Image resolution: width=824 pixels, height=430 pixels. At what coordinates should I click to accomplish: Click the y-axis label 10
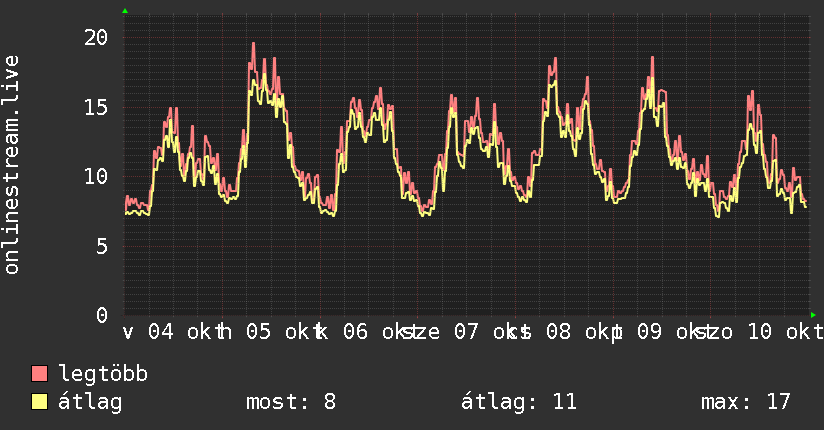click(96, 176)
